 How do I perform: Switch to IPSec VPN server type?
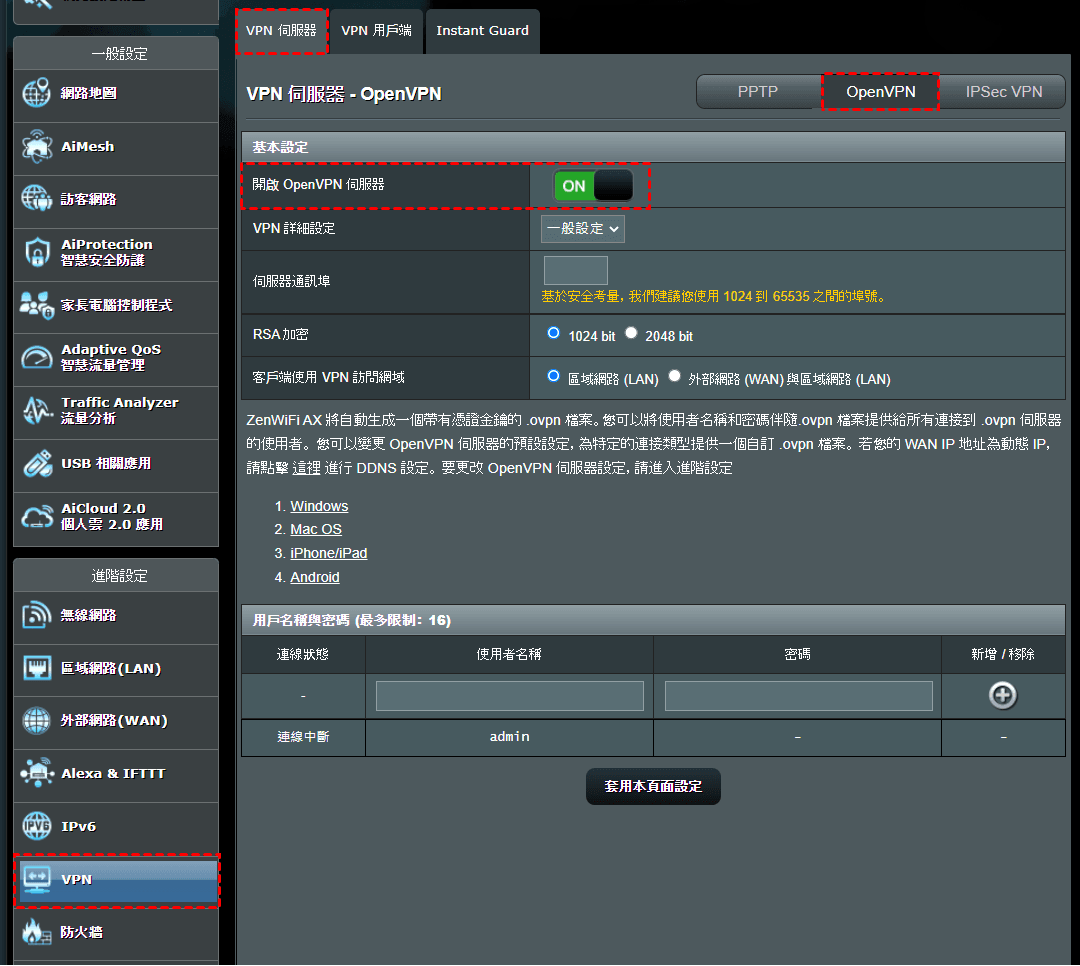(x=1003, y=92)
